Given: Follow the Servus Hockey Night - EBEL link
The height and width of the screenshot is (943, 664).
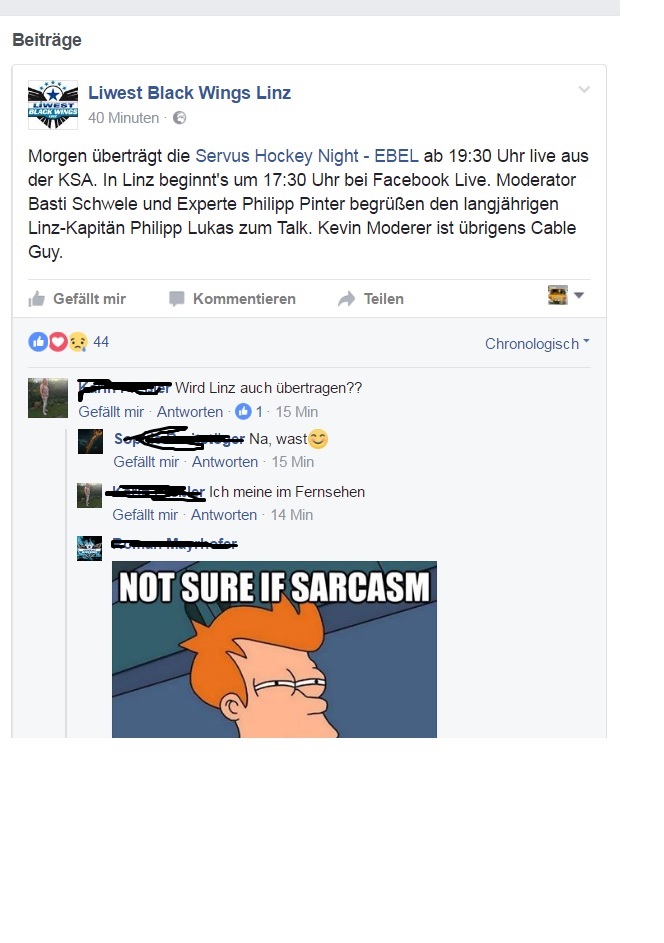Looking at the screenshot, I should (307, 156).
